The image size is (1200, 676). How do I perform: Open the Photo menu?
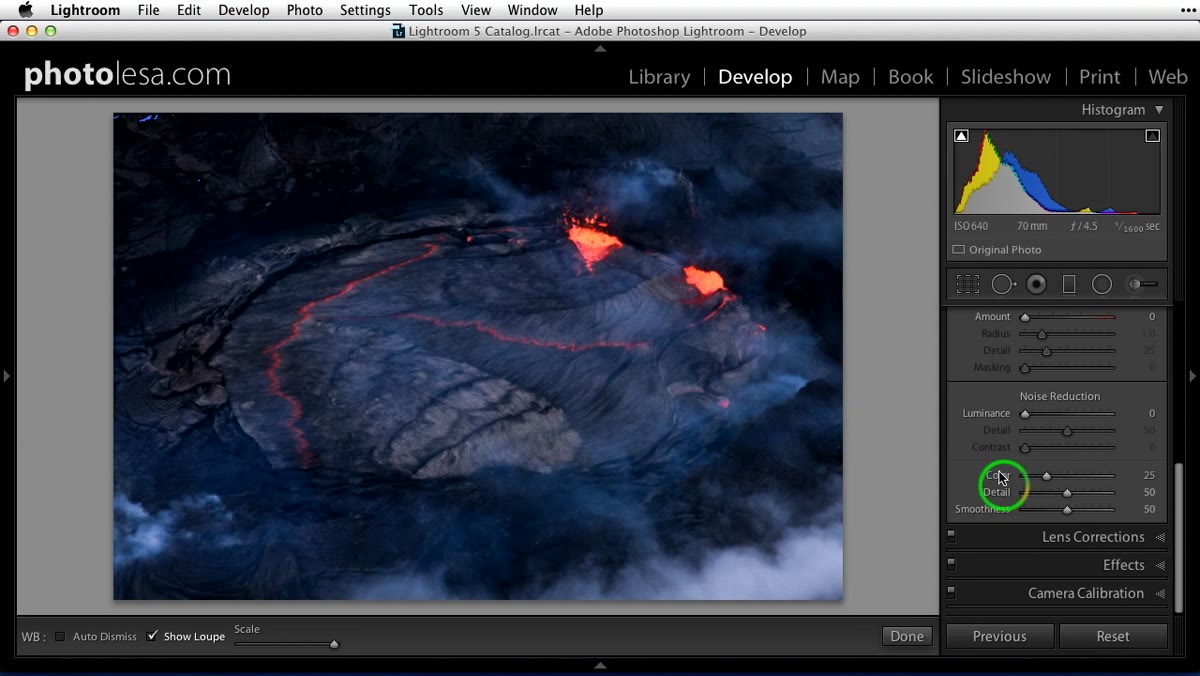[x=304, y=10]
